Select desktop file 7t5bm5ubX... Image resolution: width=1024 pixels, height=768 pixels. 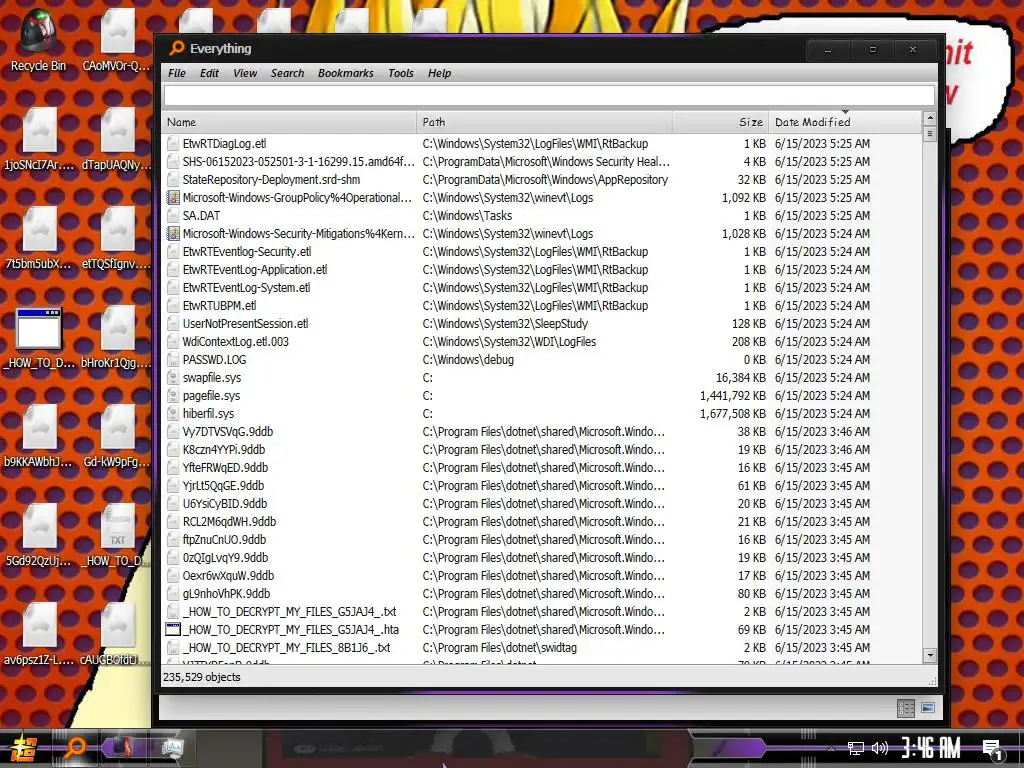point(39,239)
